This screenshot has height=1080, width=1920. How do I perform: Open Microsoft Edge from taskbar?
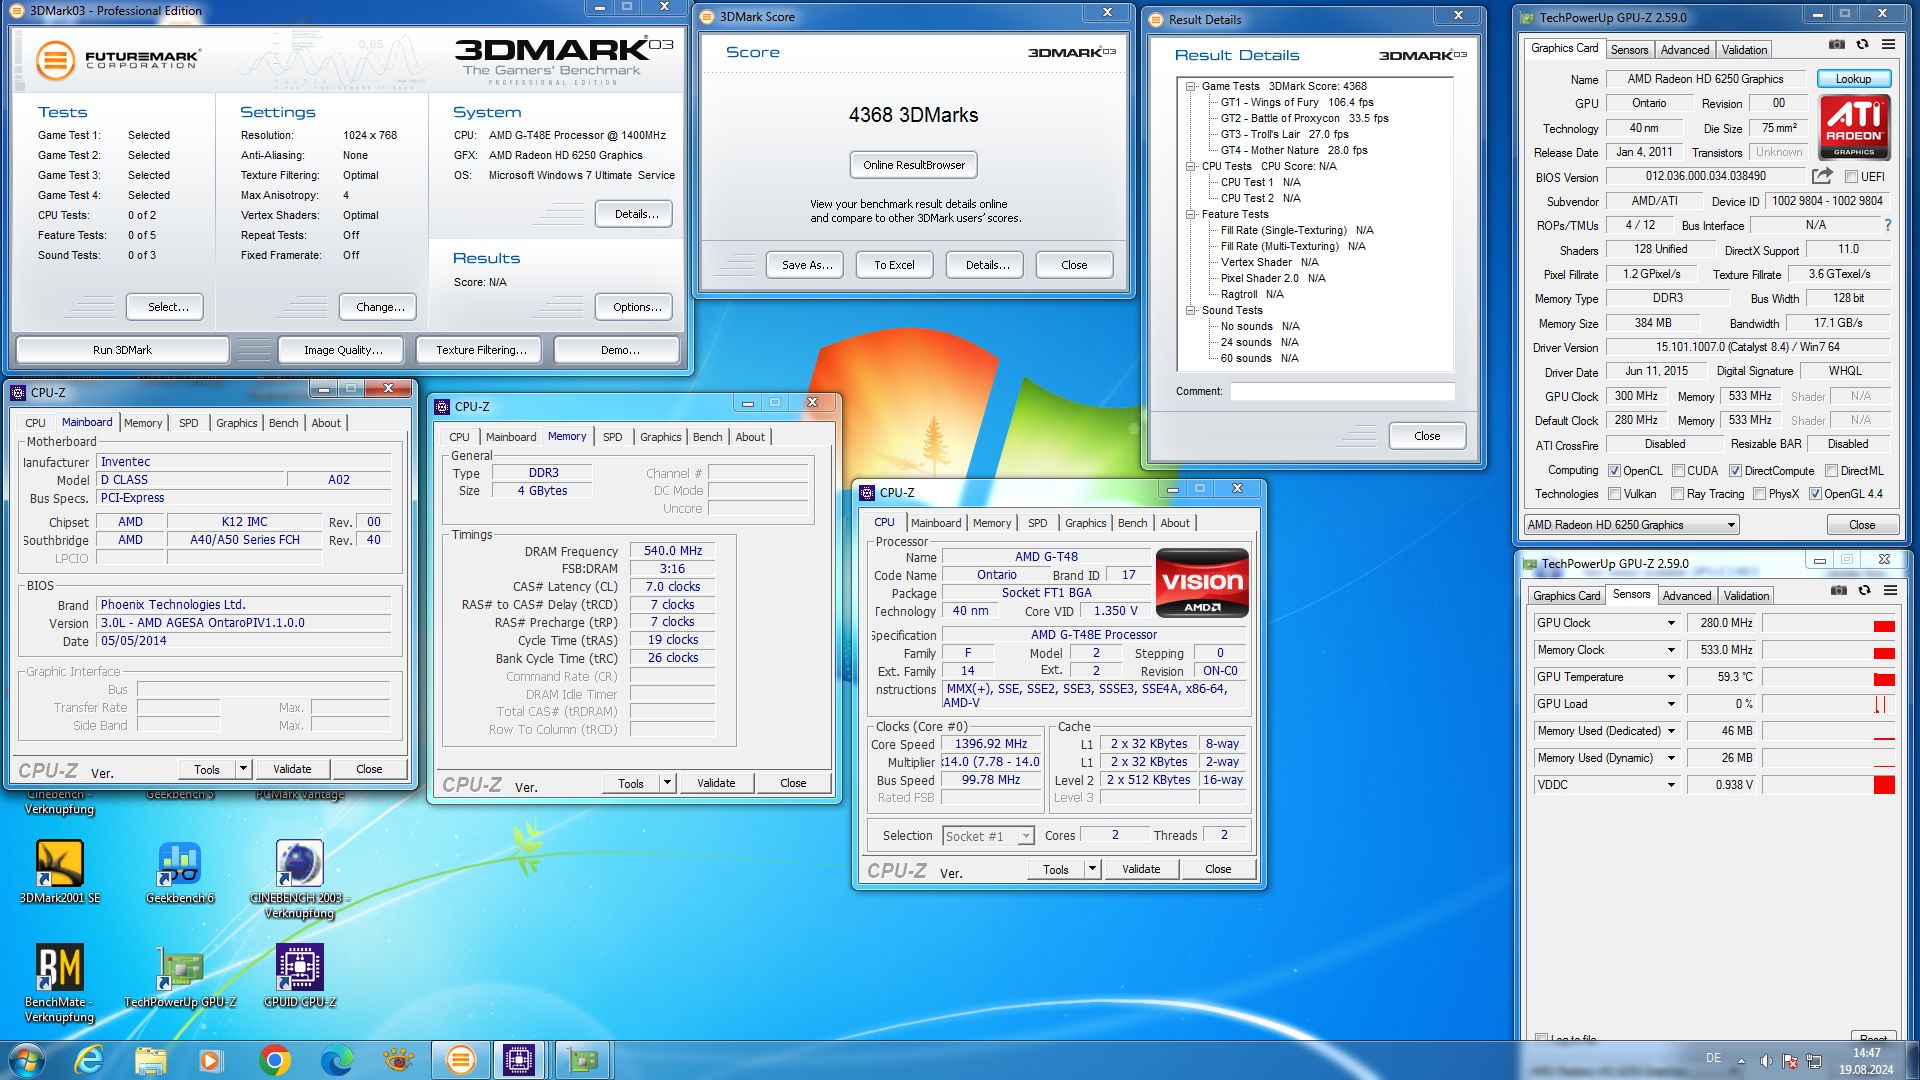[x=337, y=1060]
